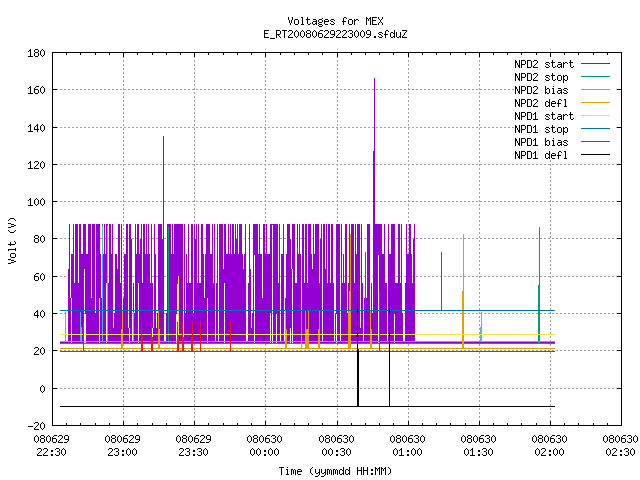Screen dimensions: 640x480
Task: Click the x-axis tick 080630 02:00
Action: tap(549, 446)
